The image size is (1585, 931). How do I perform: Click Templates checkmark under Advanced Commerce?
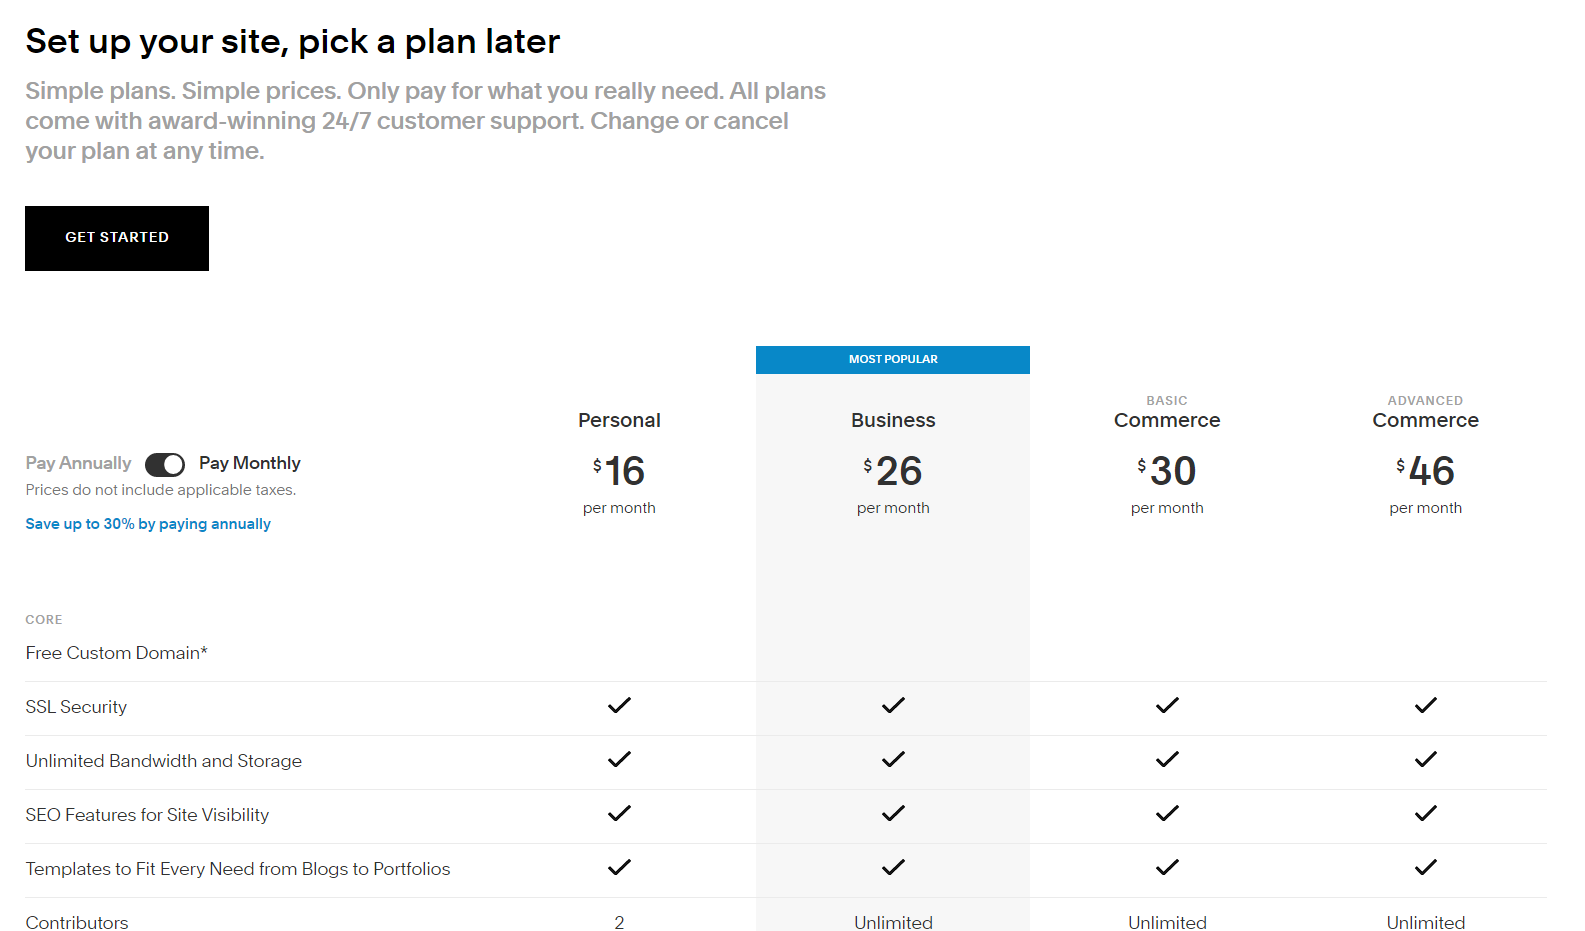(x=1425, y=868)
